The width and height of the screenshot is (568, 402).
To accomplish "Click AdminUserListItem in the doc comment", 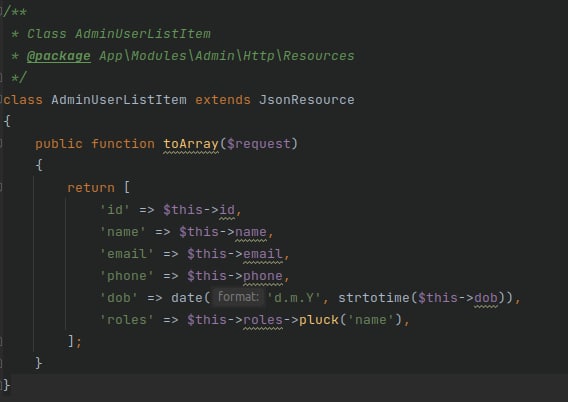I will (x=143, y=34).
